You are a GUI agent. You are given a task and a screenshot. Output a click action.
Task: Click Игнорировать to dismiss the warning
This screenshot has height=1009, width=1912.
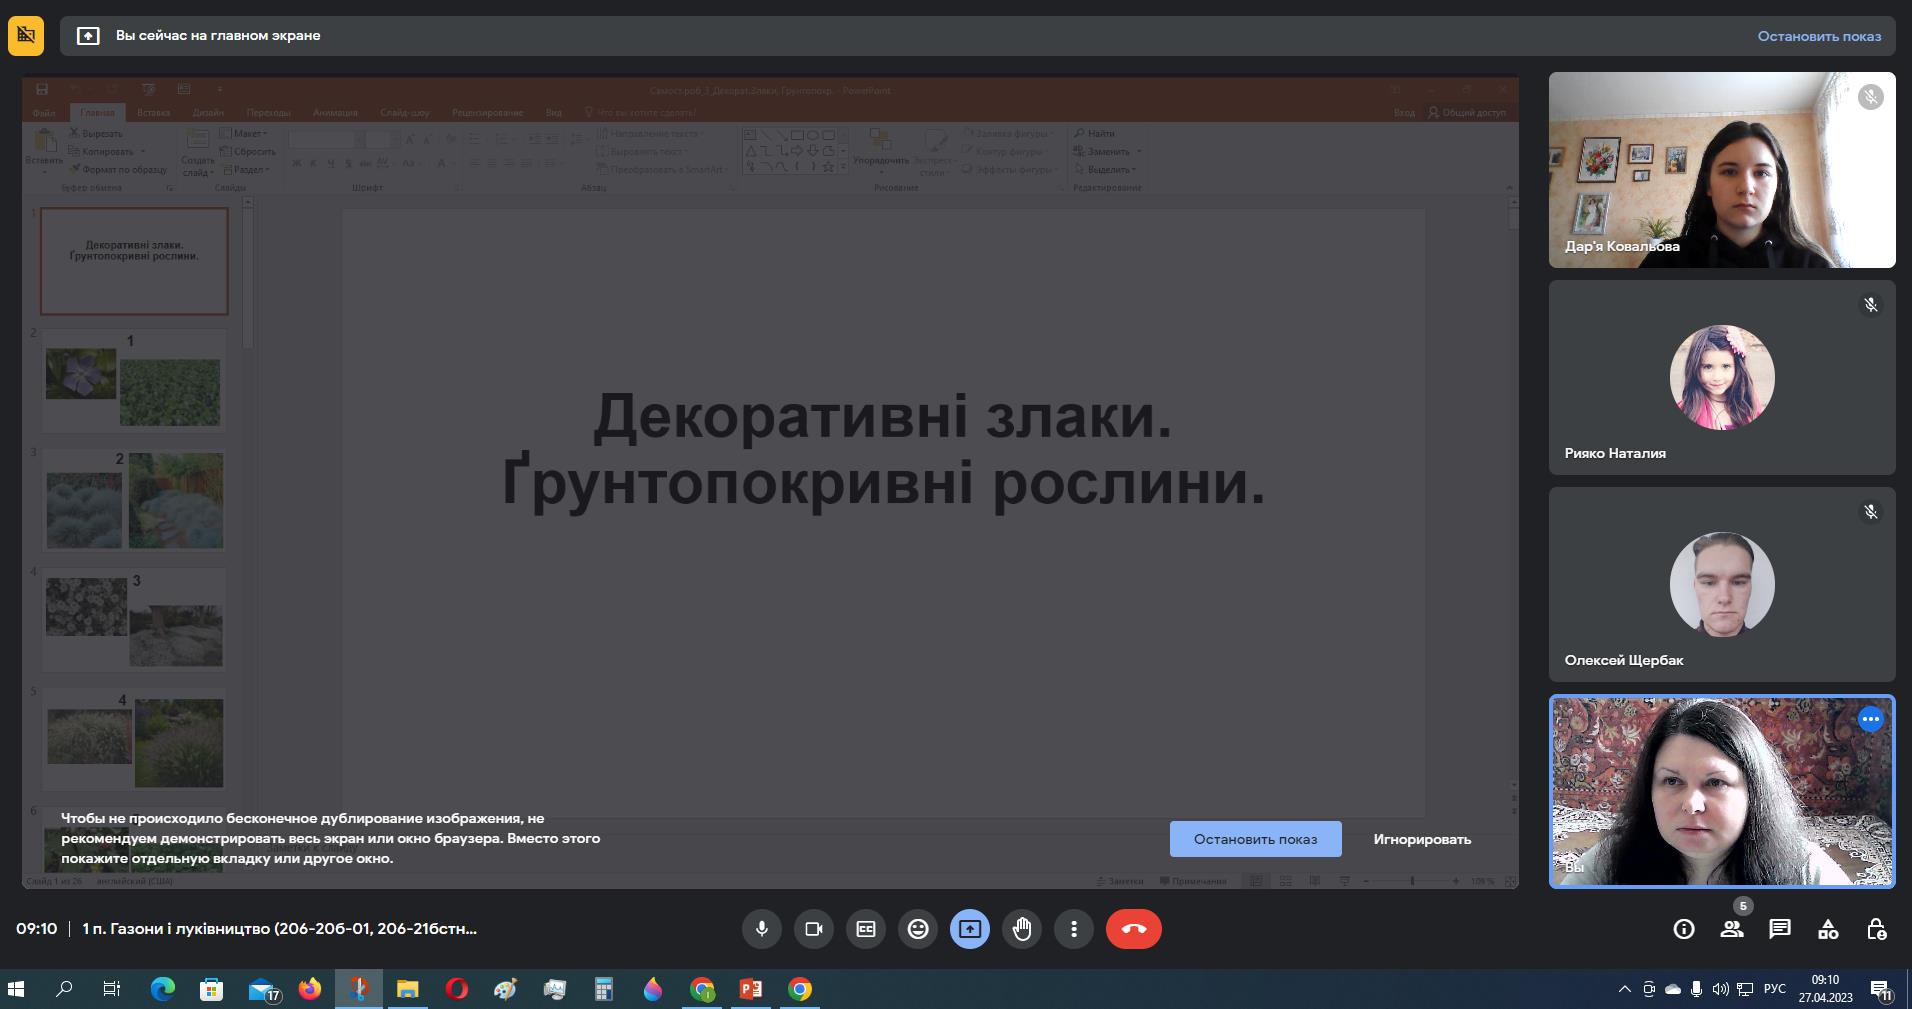1421,839
